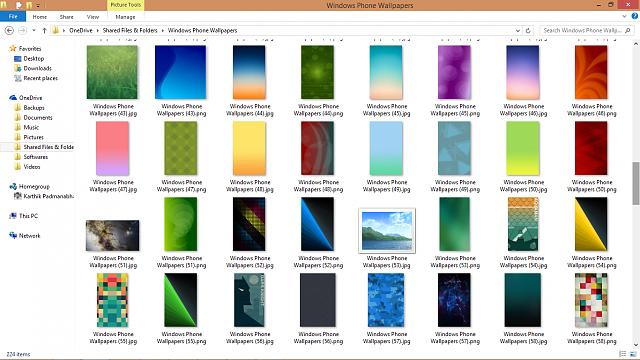Expand chevron after OneDrive in breadcrumb
This screenshot has width=640, height=360.
(x=98, y=31)
